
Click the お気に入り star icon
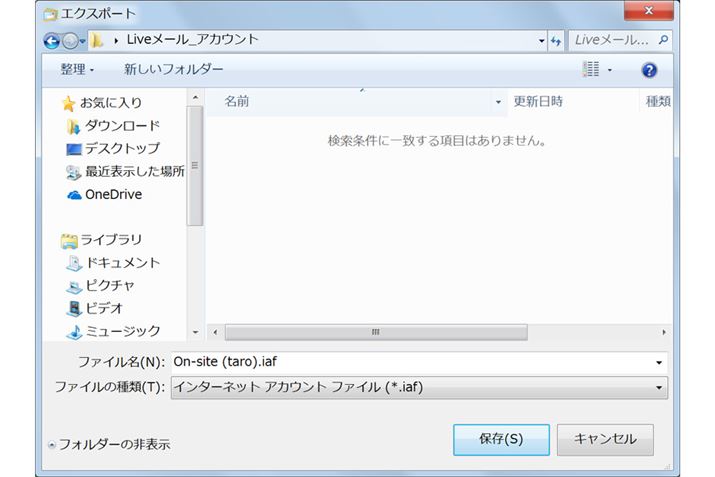click(x=68, y=104)
